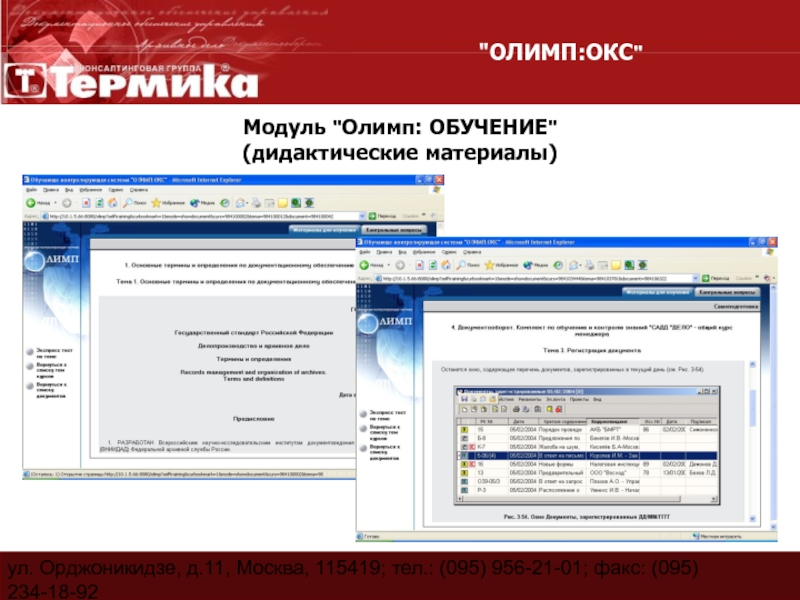The width and height of the screenshot is (800, 600).
Task: Open the Правка menu in the front browser window
Action: (384, 252)
